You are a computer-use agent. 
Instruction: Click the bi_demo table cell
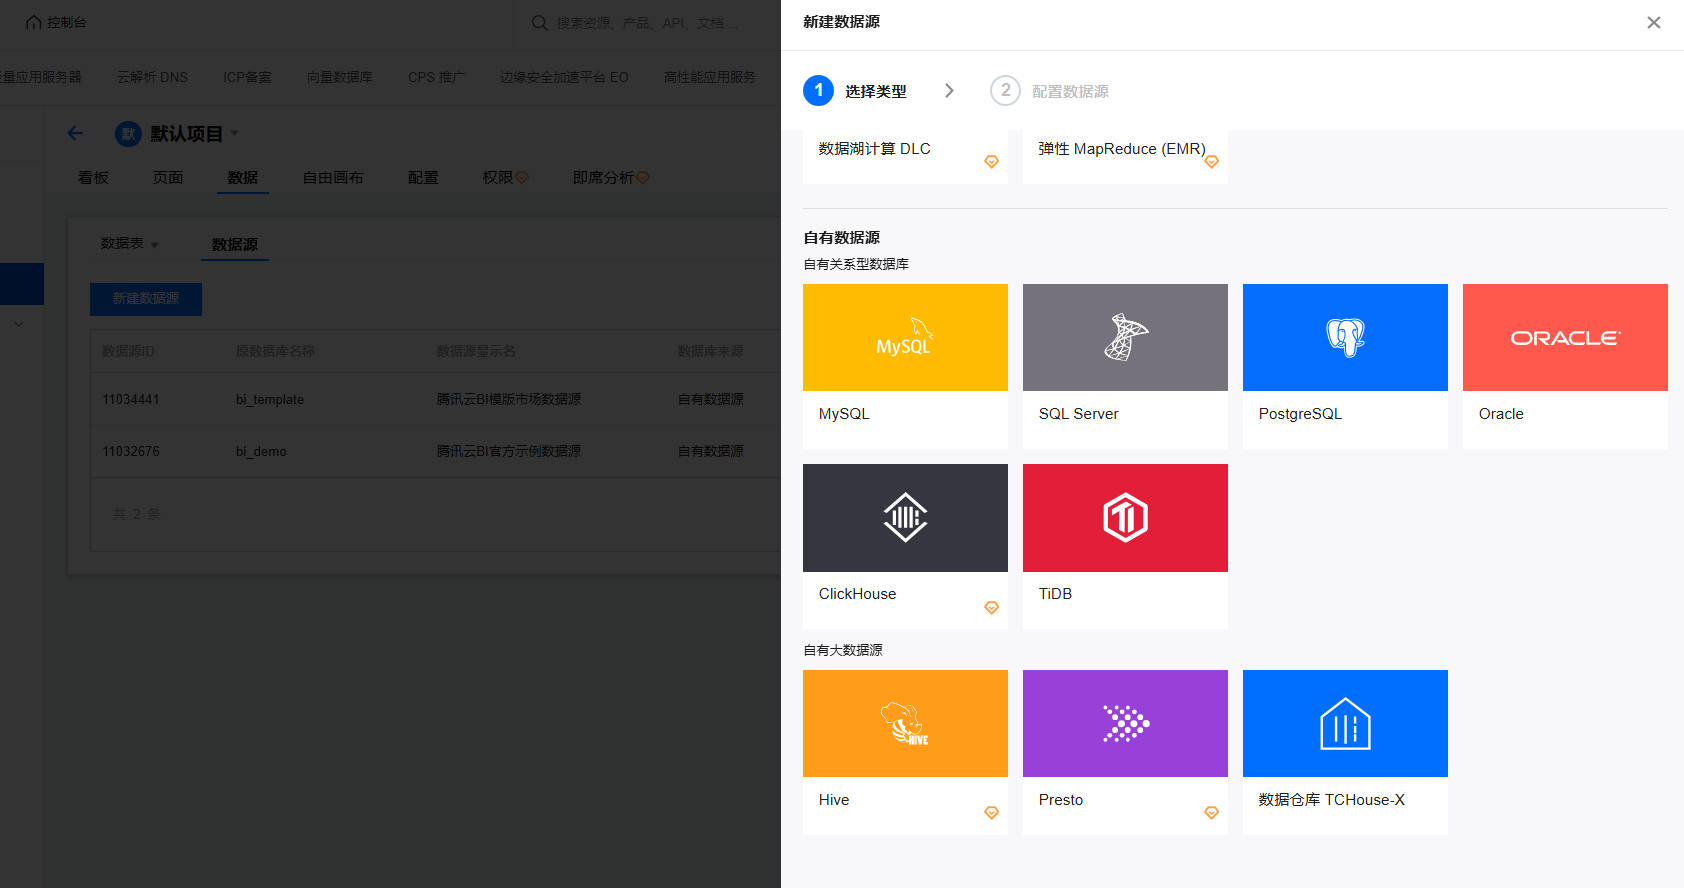click(x=261, y=451)
